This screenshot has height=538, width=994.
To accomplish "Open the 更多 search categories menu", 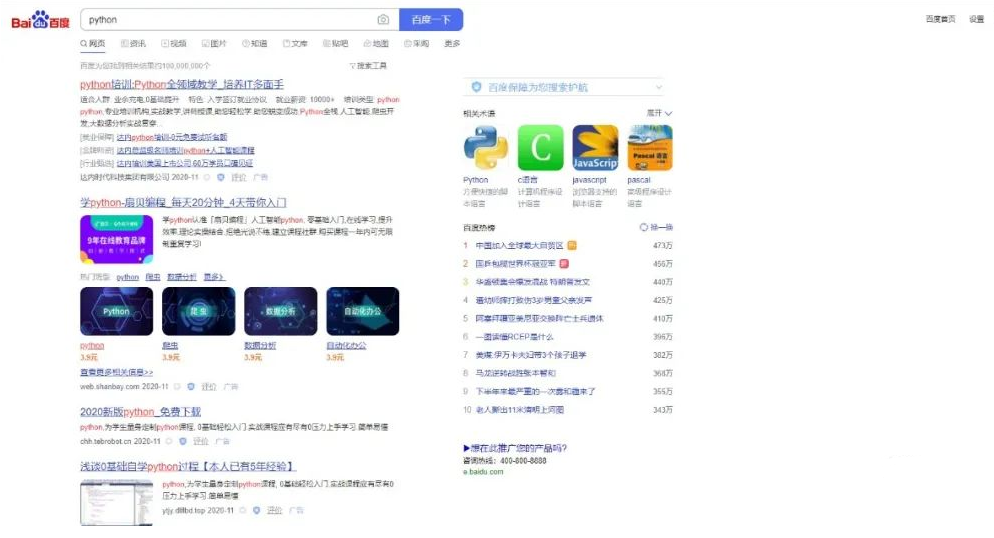I will click(x=452, y=44).
